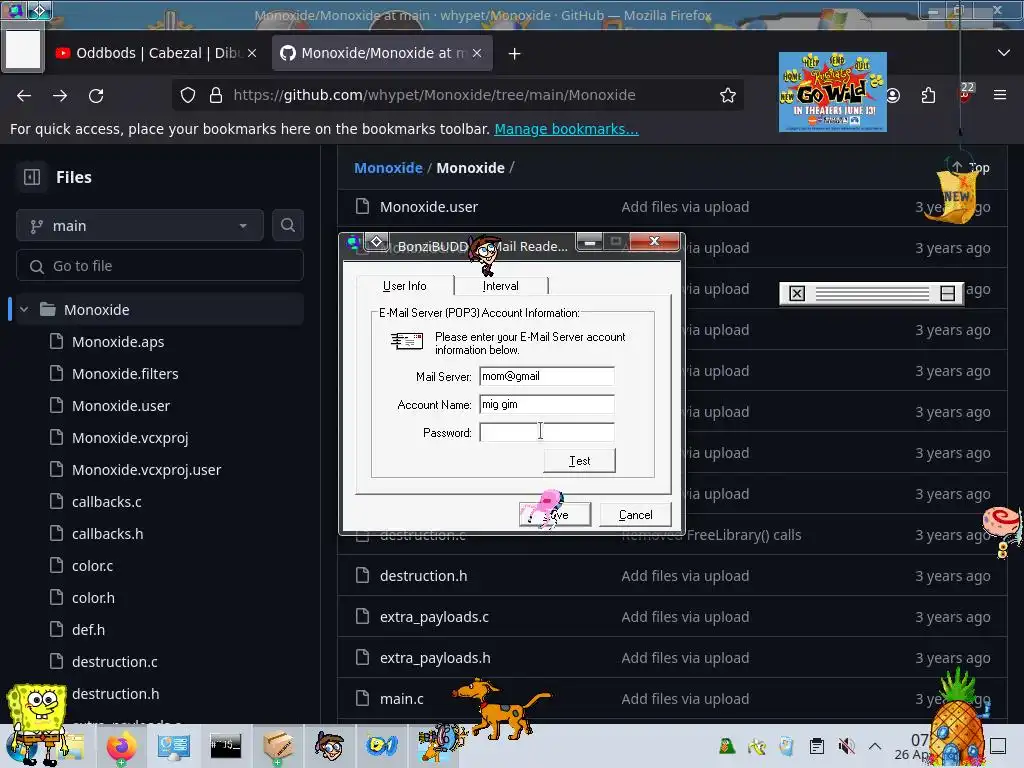
Task: Open a new browser tab
Action: point(515,54)
